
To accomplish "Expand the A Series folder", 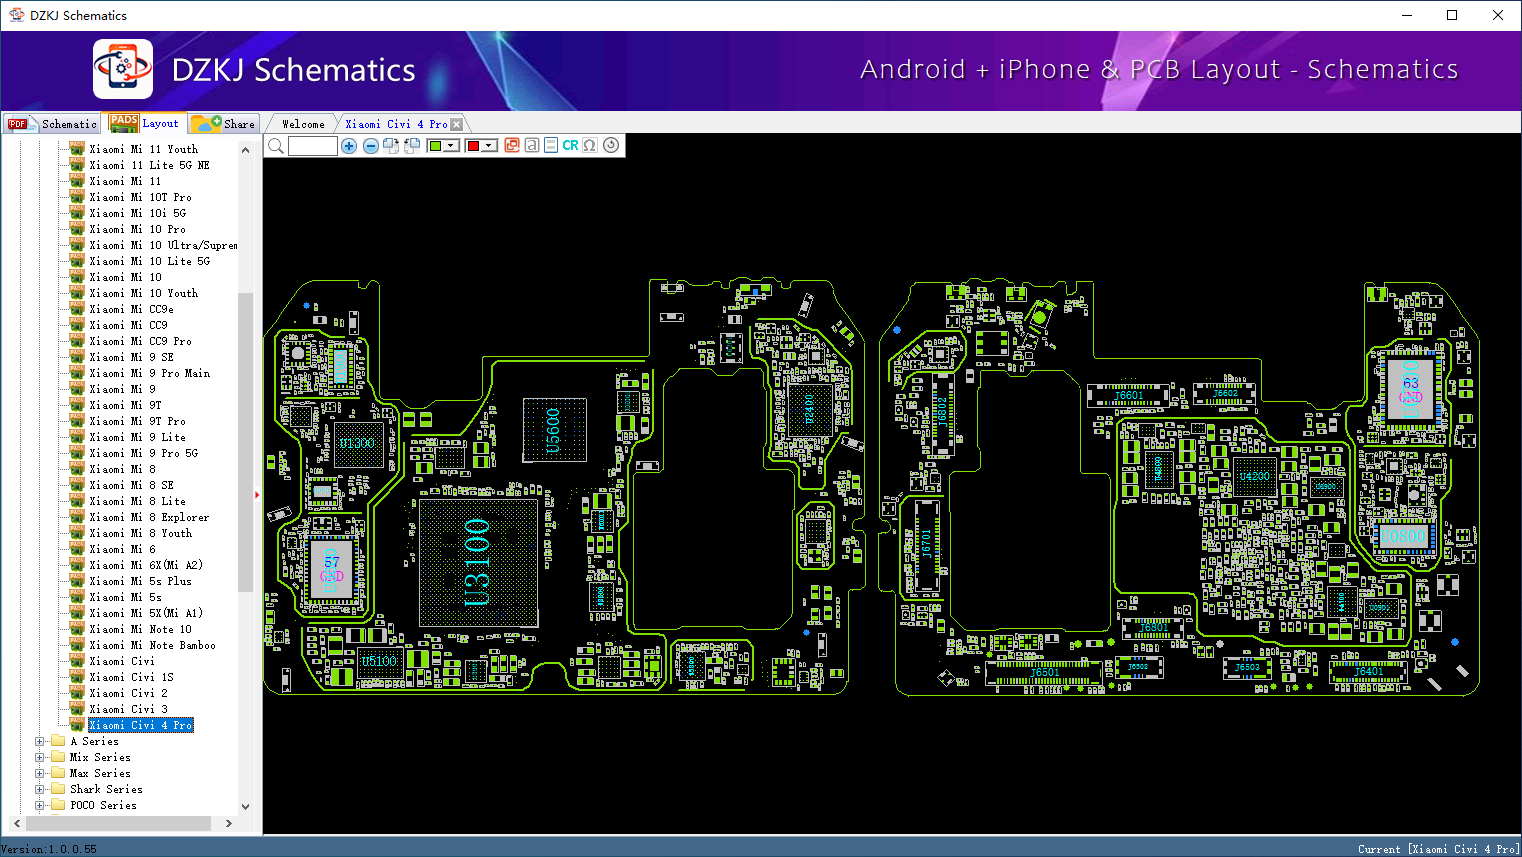I will tap(40, 742).
